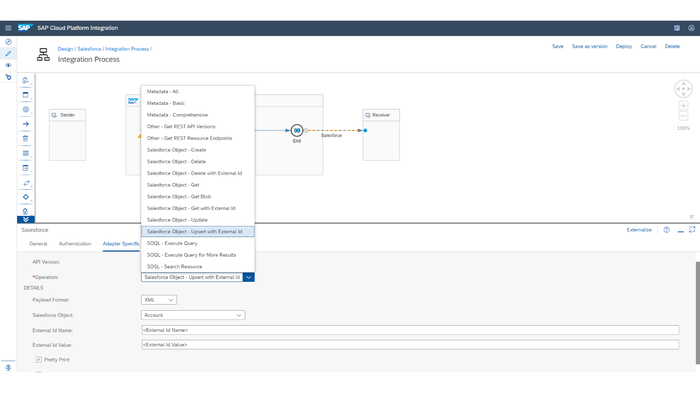Choose Salesforce Object - Update

(x=198, y=220)
